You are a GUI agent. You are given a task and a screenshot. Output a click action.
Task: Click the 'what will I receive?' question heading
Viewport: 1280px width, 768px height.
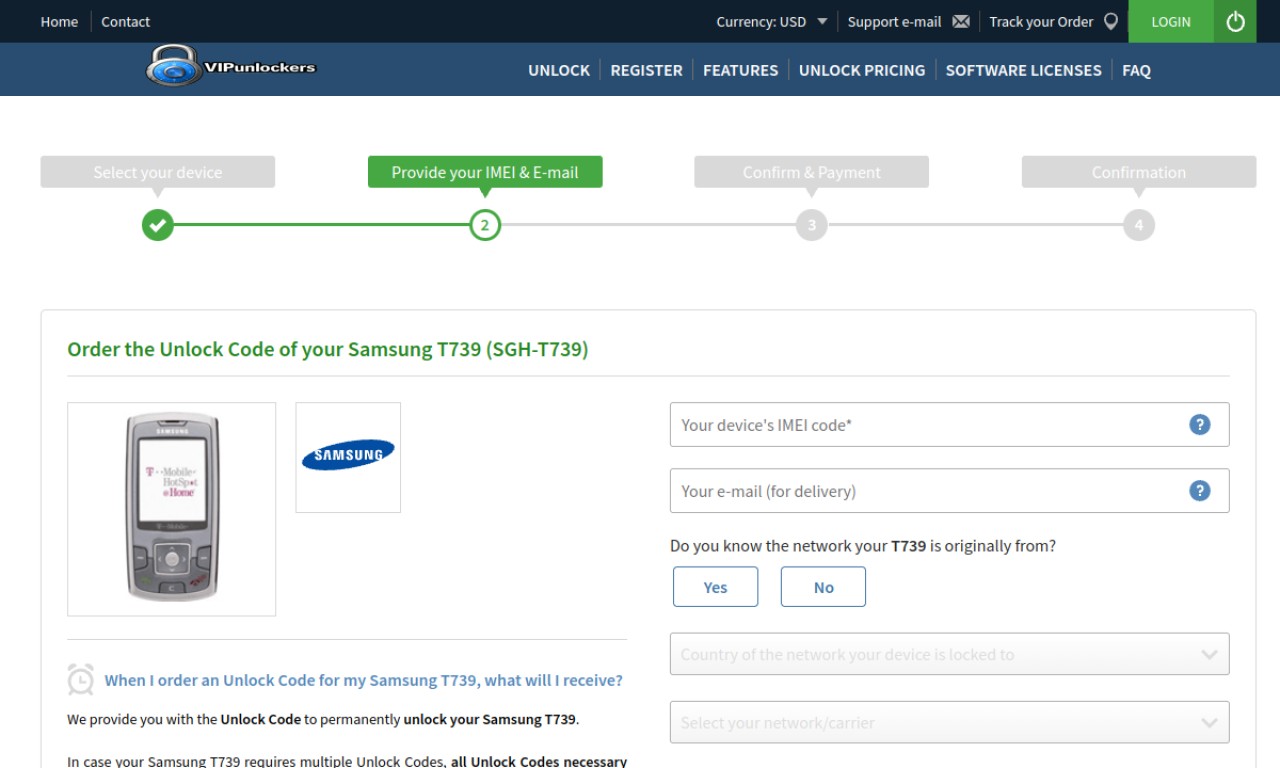(363, 680)
